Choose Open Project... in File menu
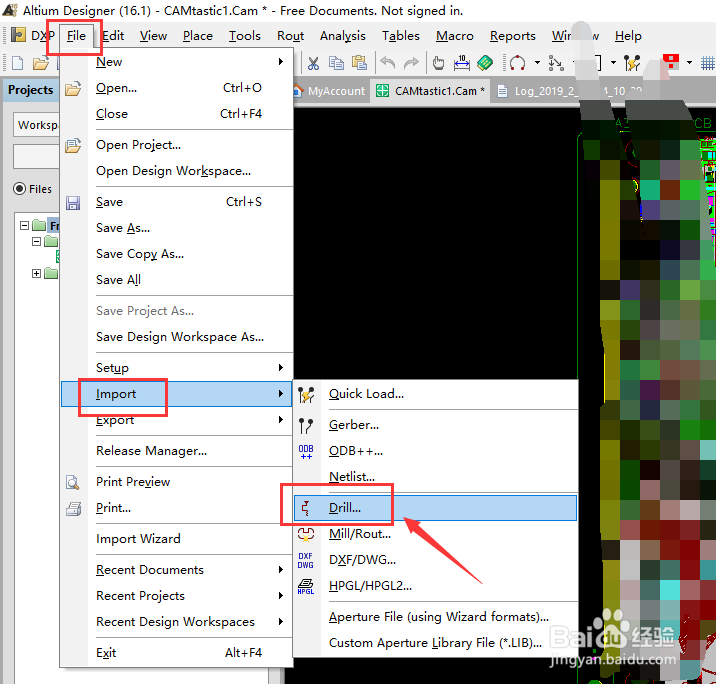 click(177, 145)
